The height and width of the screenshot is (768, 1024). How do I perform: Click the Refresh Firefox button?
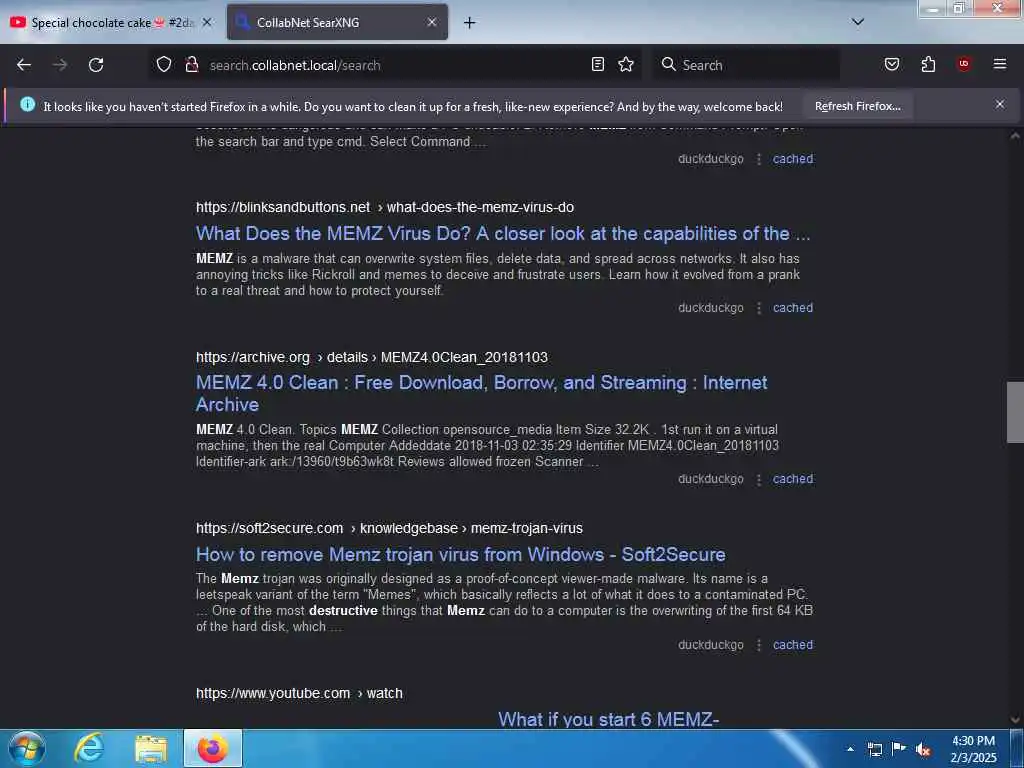[857, 106]
